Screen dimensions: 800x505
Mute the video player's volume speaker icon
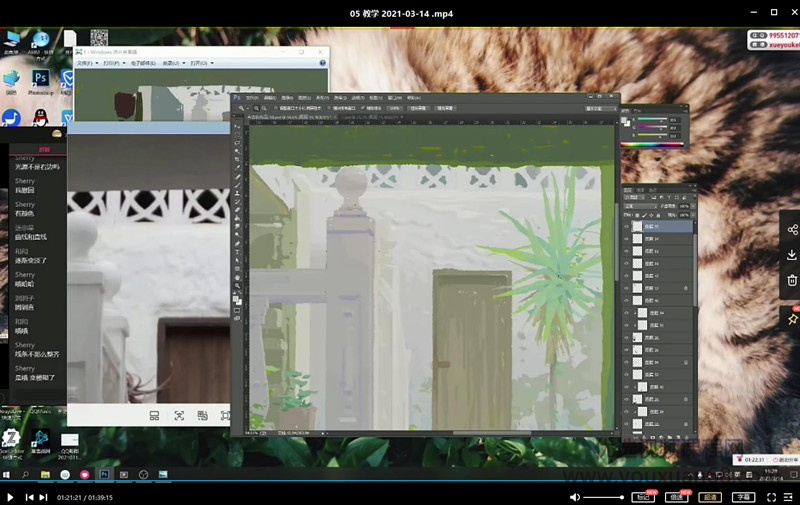575,496
